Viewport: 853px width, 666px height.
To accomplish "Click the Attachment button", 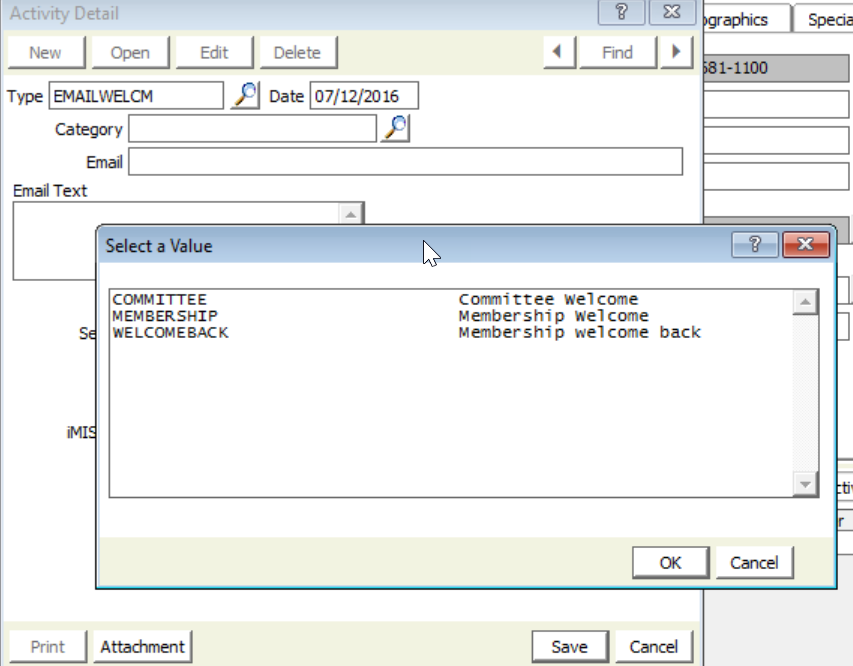I will pyautogui.click(x=142, y=647).
